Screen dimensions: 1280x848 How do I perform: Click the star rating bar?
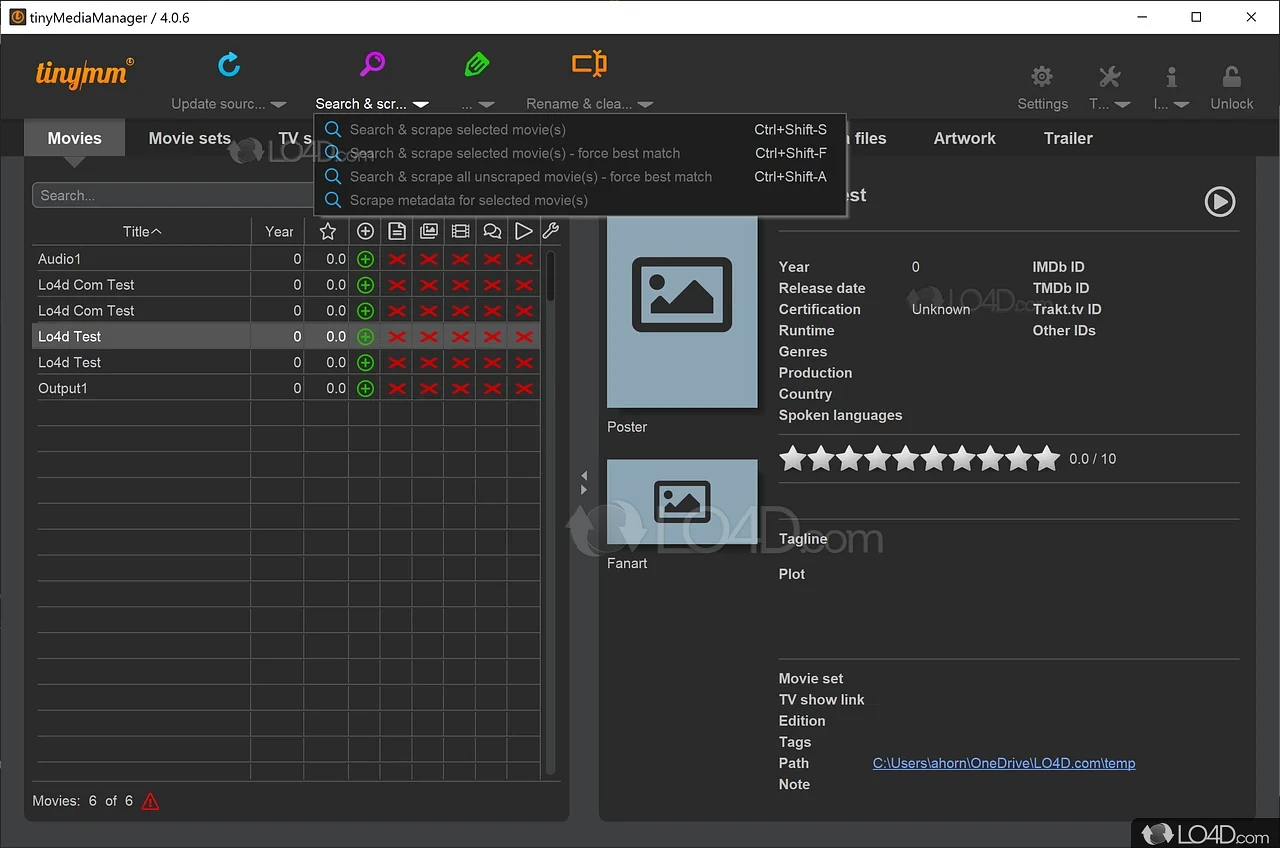click(918, 459)
